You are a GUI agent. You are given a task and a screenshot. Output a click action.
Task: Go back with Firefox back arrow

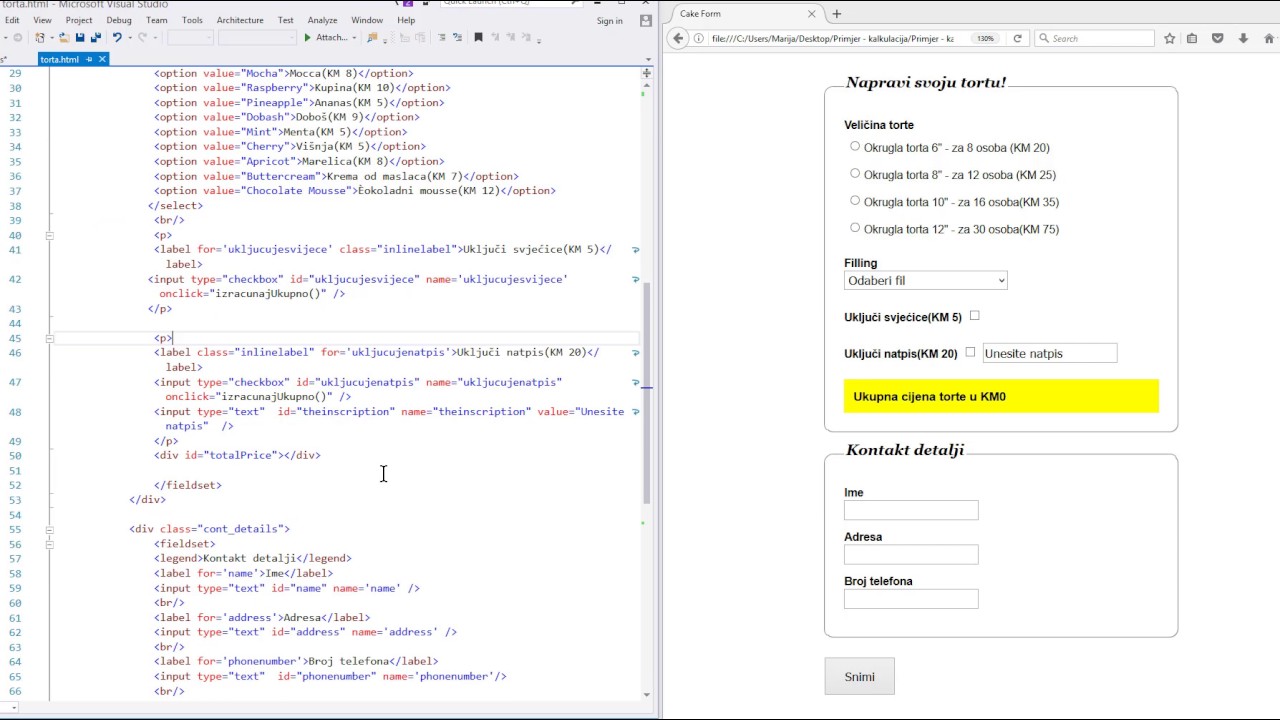pyautogui.click(x=678, y=38)
